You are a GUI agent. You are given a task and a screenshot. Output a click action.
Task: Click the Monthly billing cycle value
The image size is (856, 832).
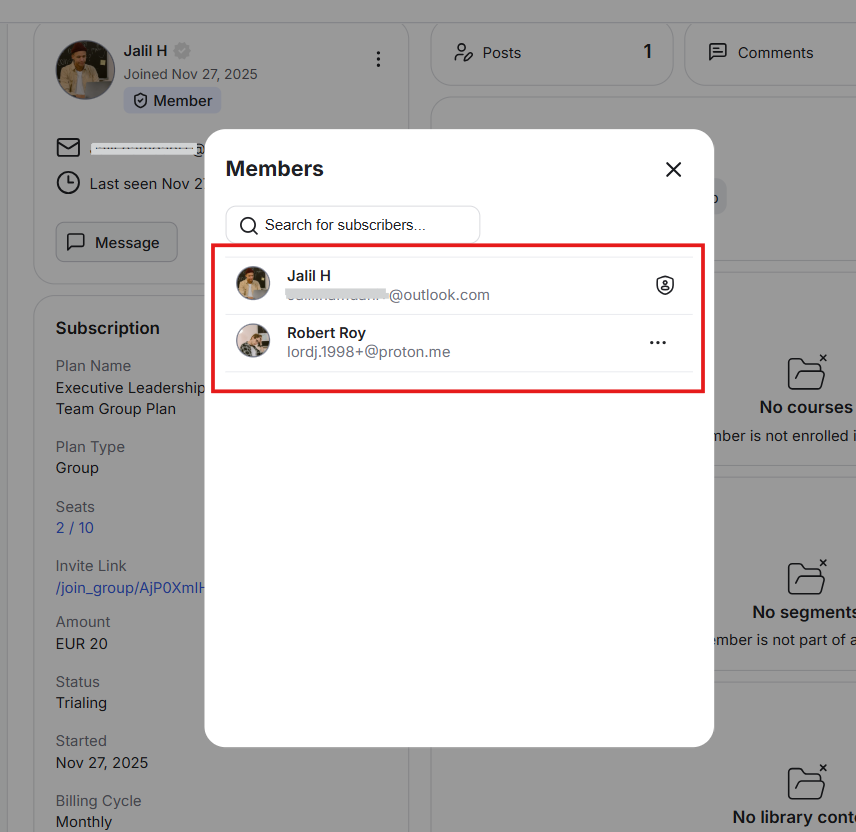(x=84, y=822)
